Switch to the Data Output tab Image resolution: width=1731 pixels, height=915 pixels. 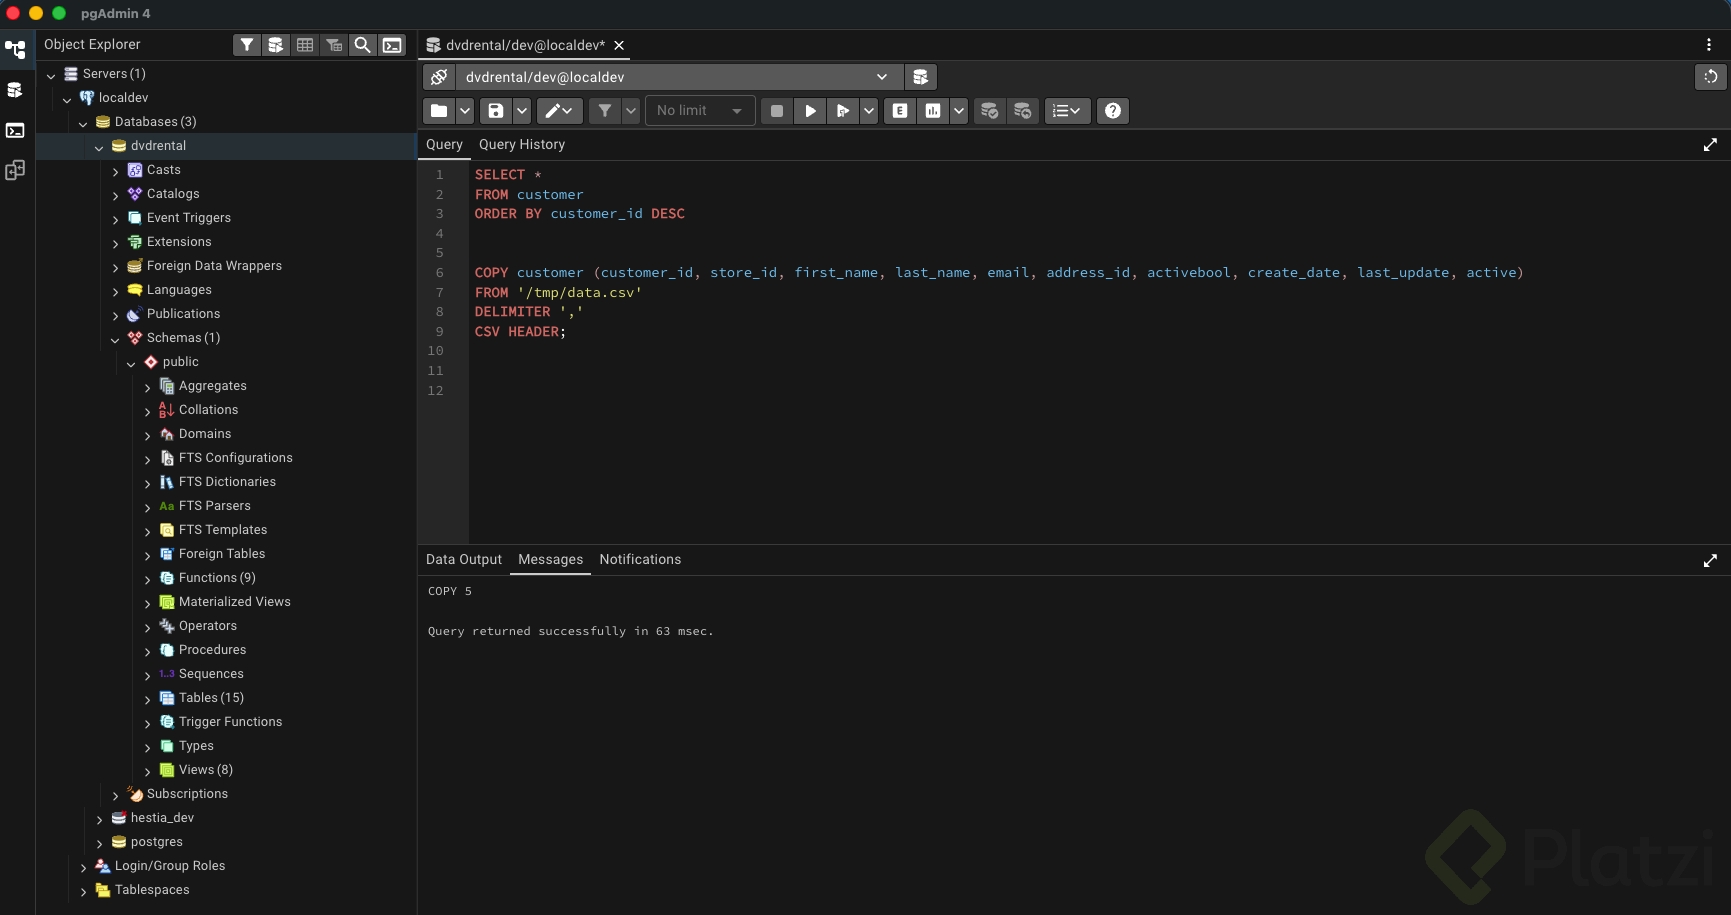tap(463, 560)
